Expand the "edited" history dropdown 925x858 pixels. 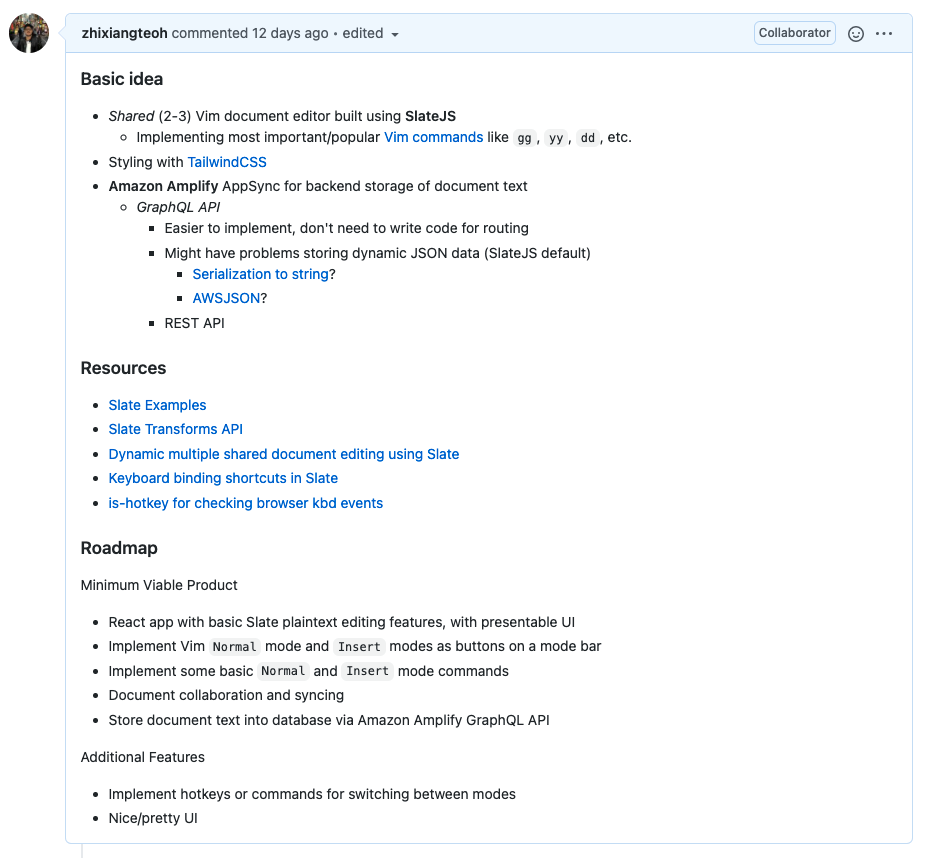370,33
